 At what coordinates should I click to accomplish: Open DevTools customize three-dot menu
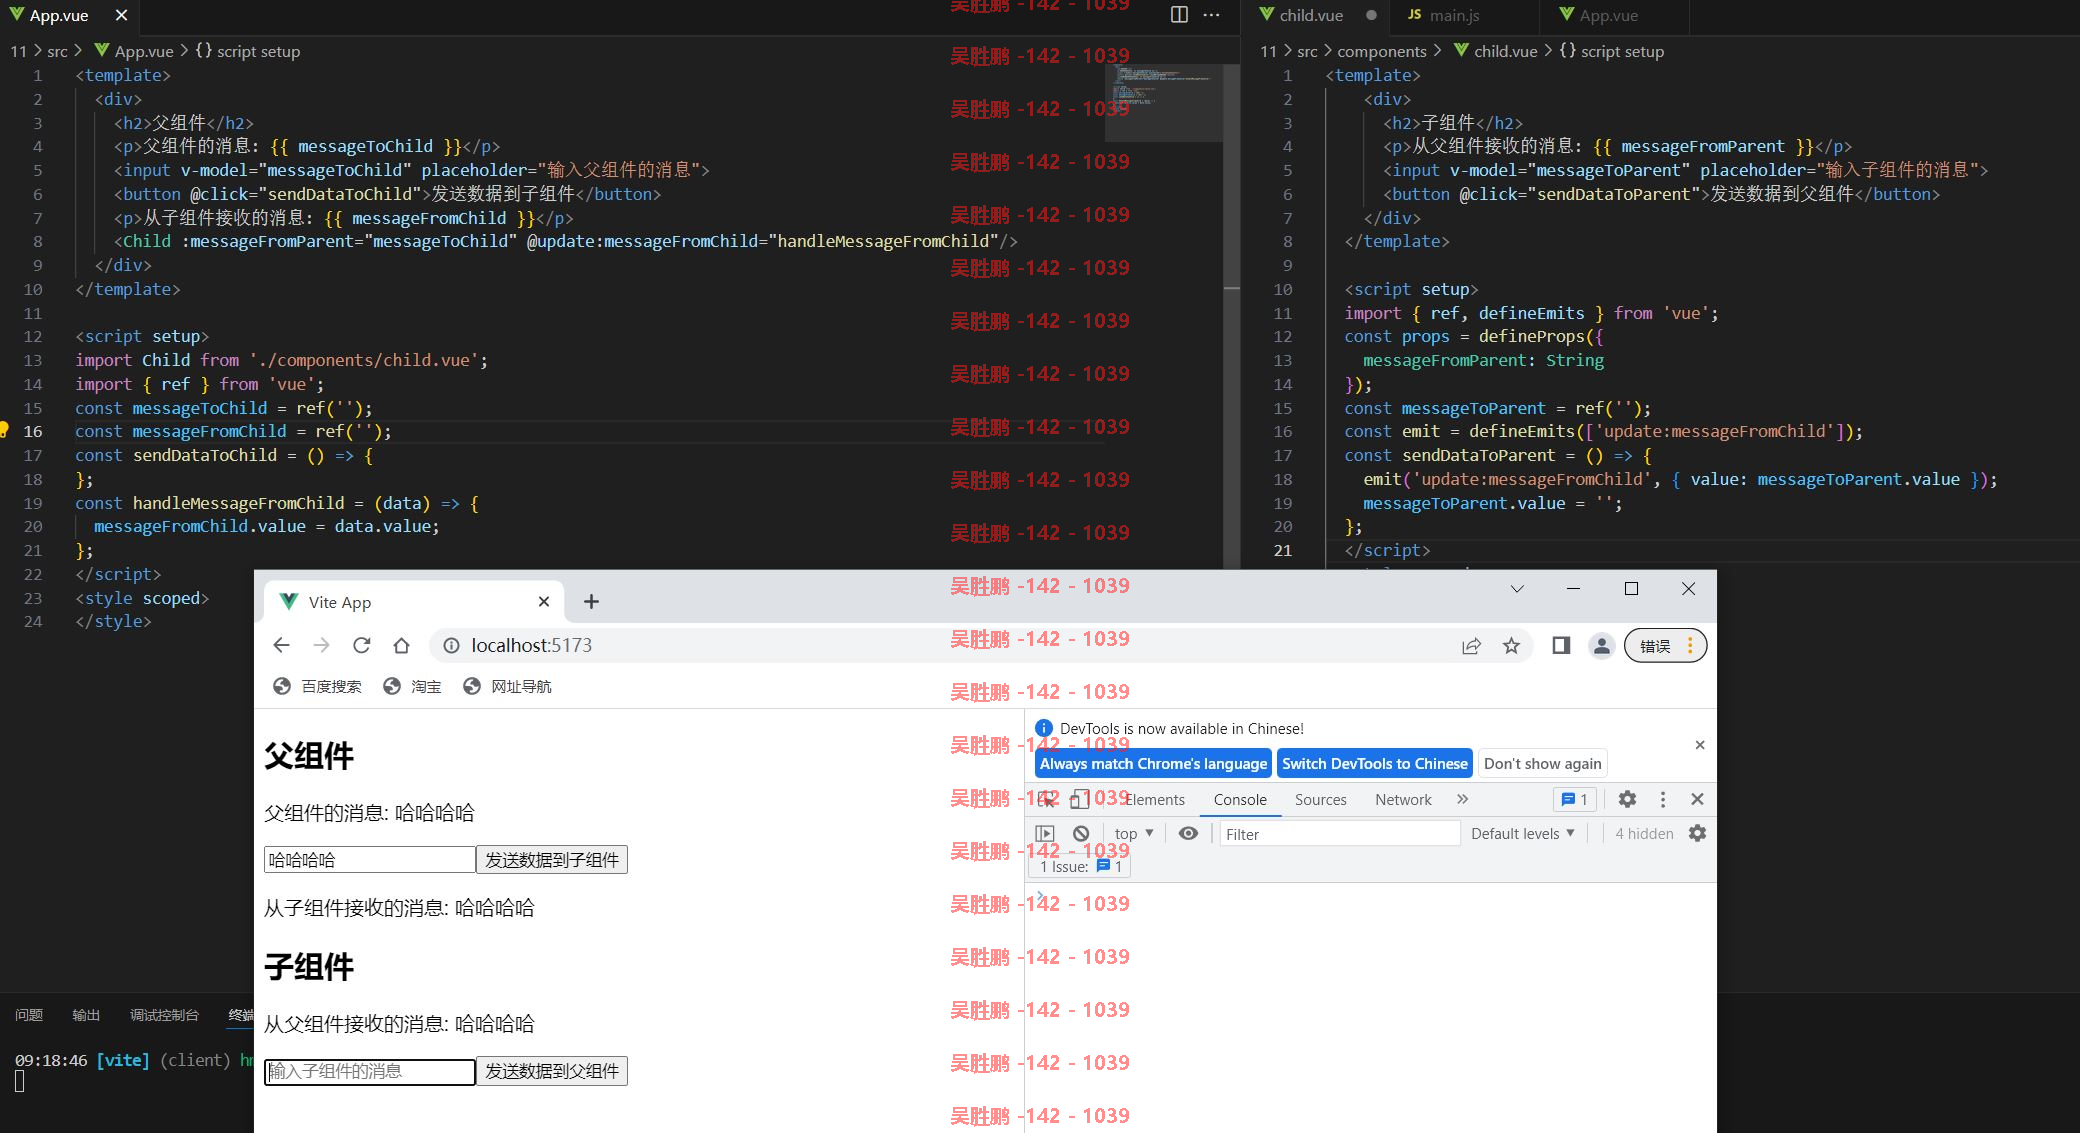click(1663, 799)
